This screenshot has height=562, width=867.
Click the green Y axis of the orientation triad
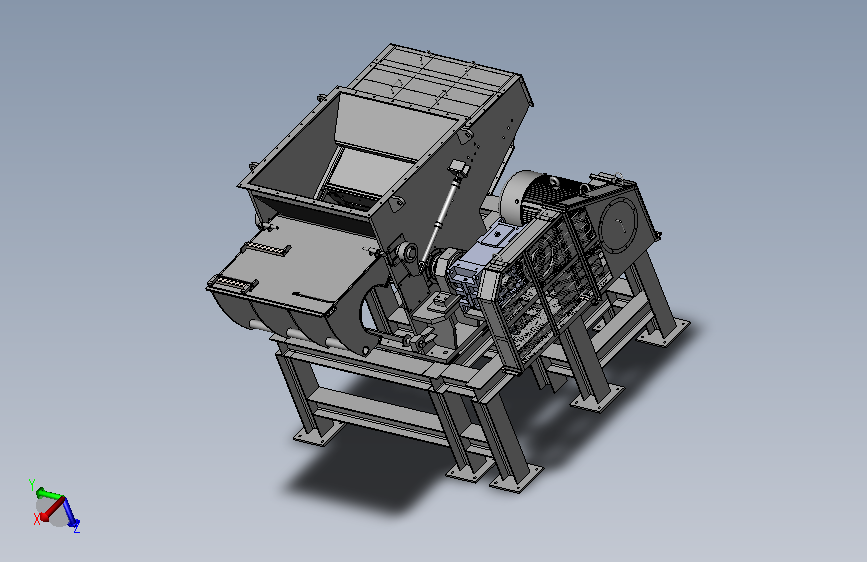point(48,493)
